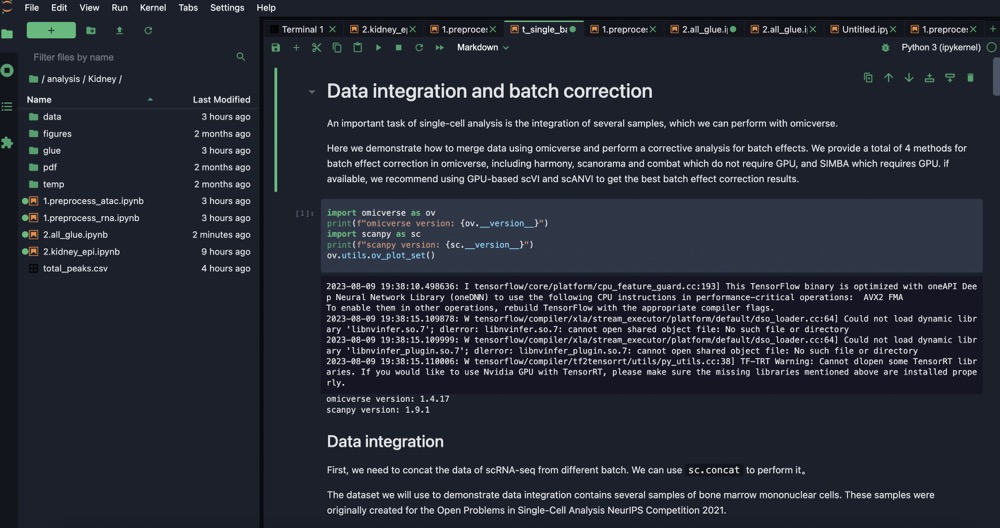The height and width of the screenshot is (528, 1000).
Task: Switch kernel via Python 3 (ipykernel) label
Action: pos(941,48)
